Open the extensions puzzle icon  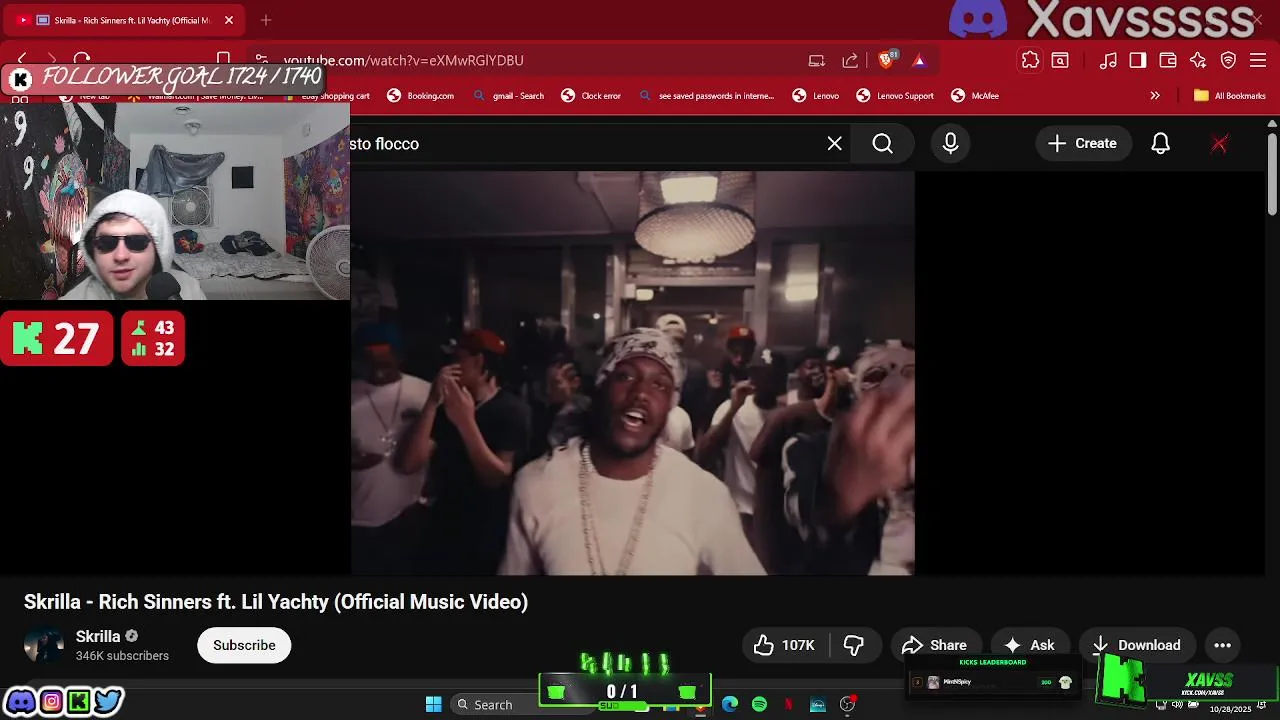pos(1030,60)
